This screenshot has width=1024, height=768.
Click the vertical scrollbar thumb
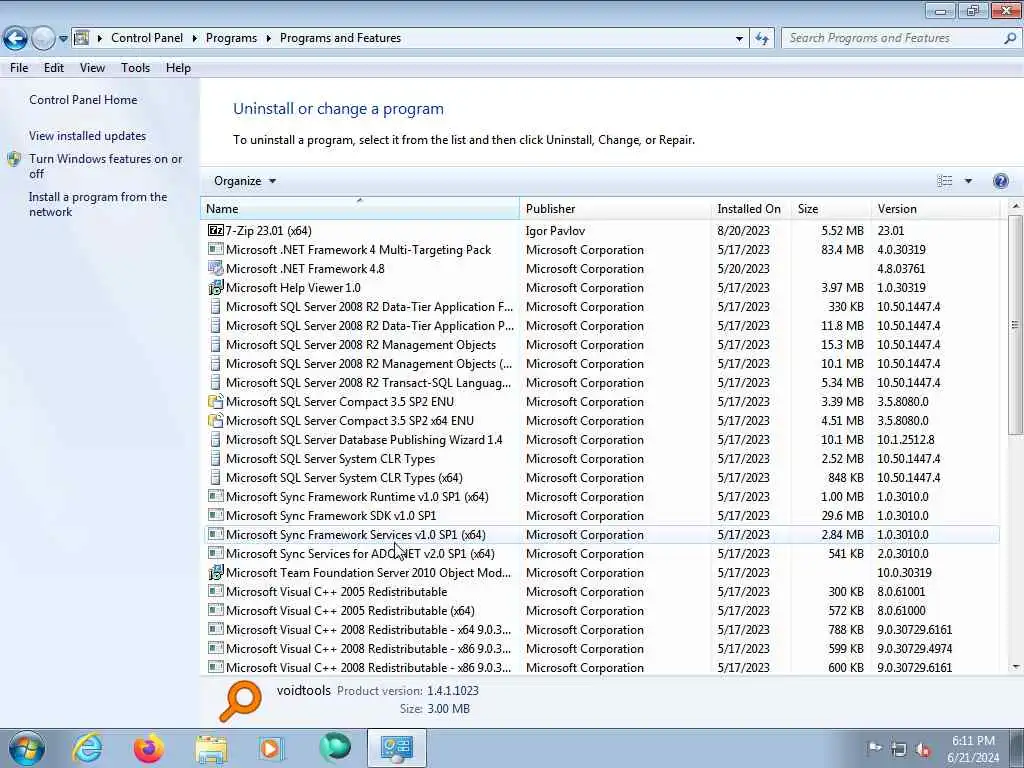tap(1015, 325)
